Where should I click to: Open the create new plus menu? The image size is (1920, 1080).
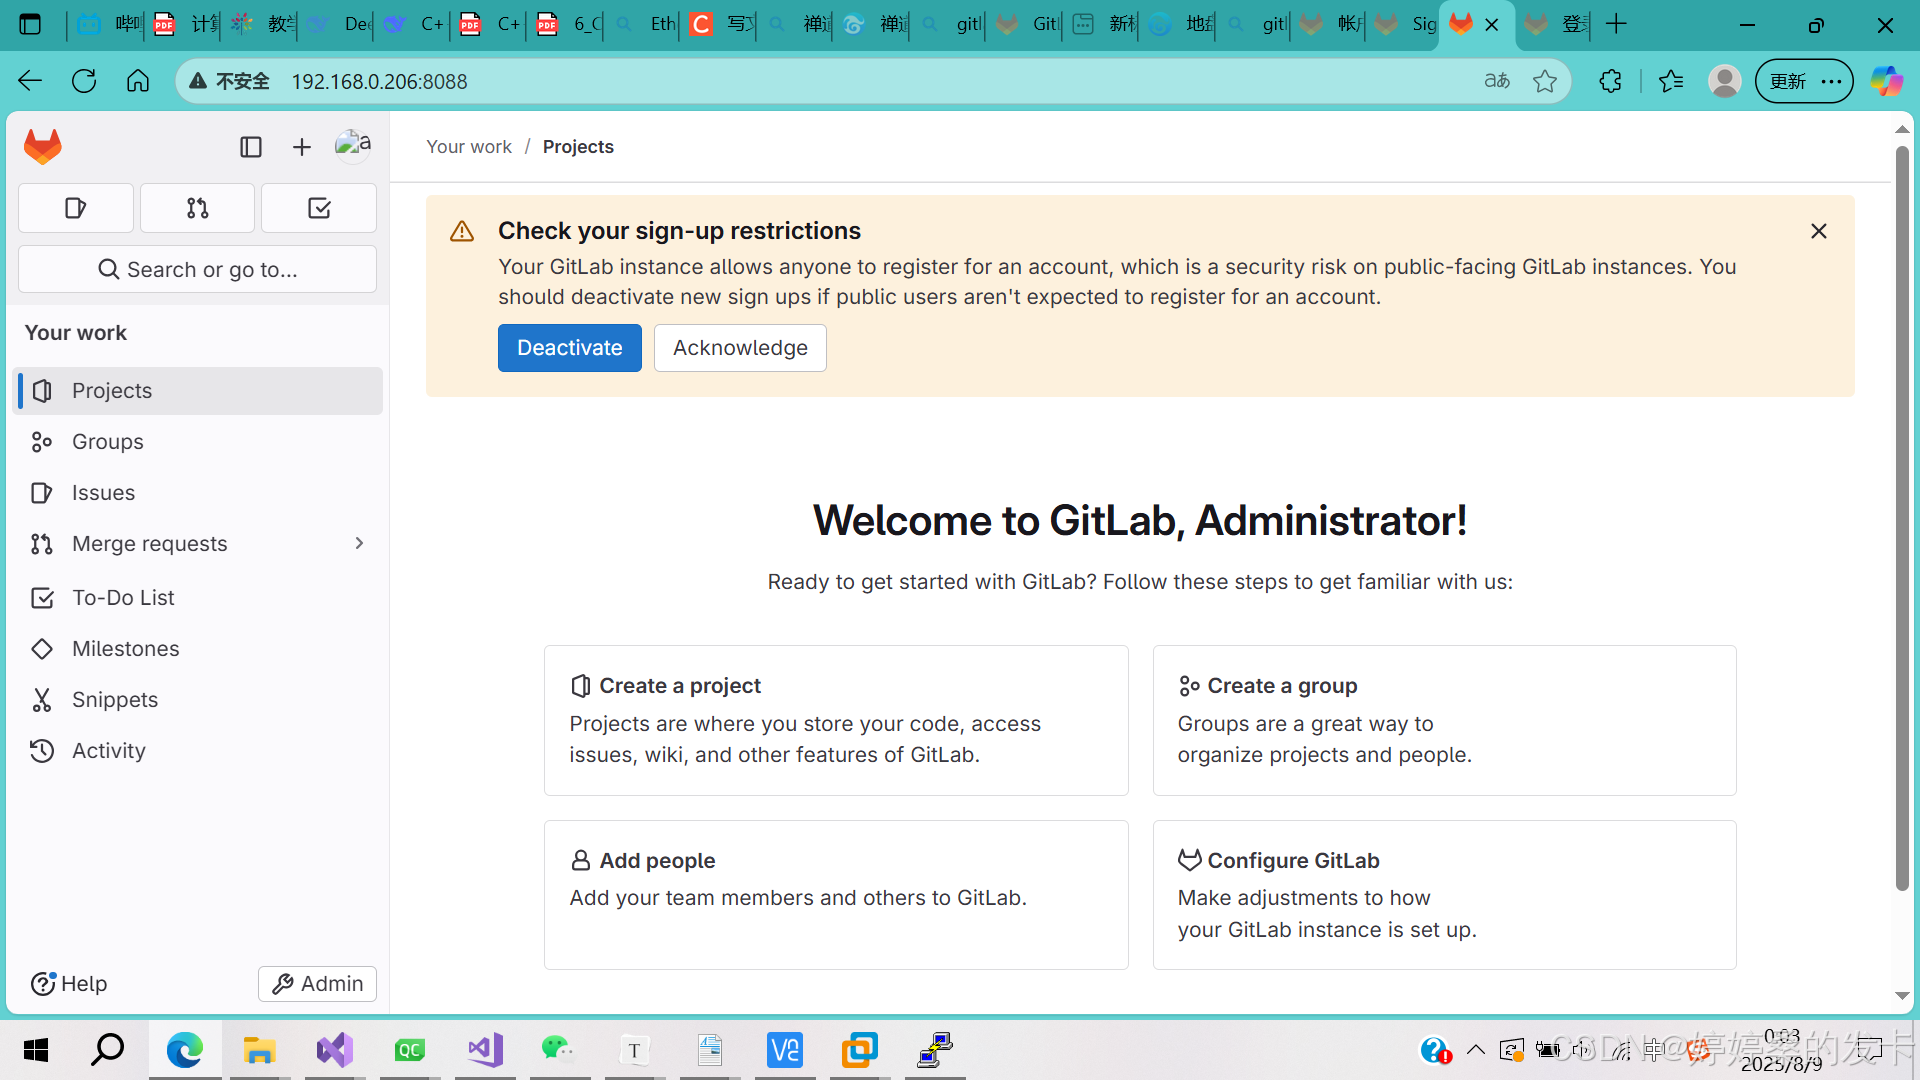click(x=302, y=147)
